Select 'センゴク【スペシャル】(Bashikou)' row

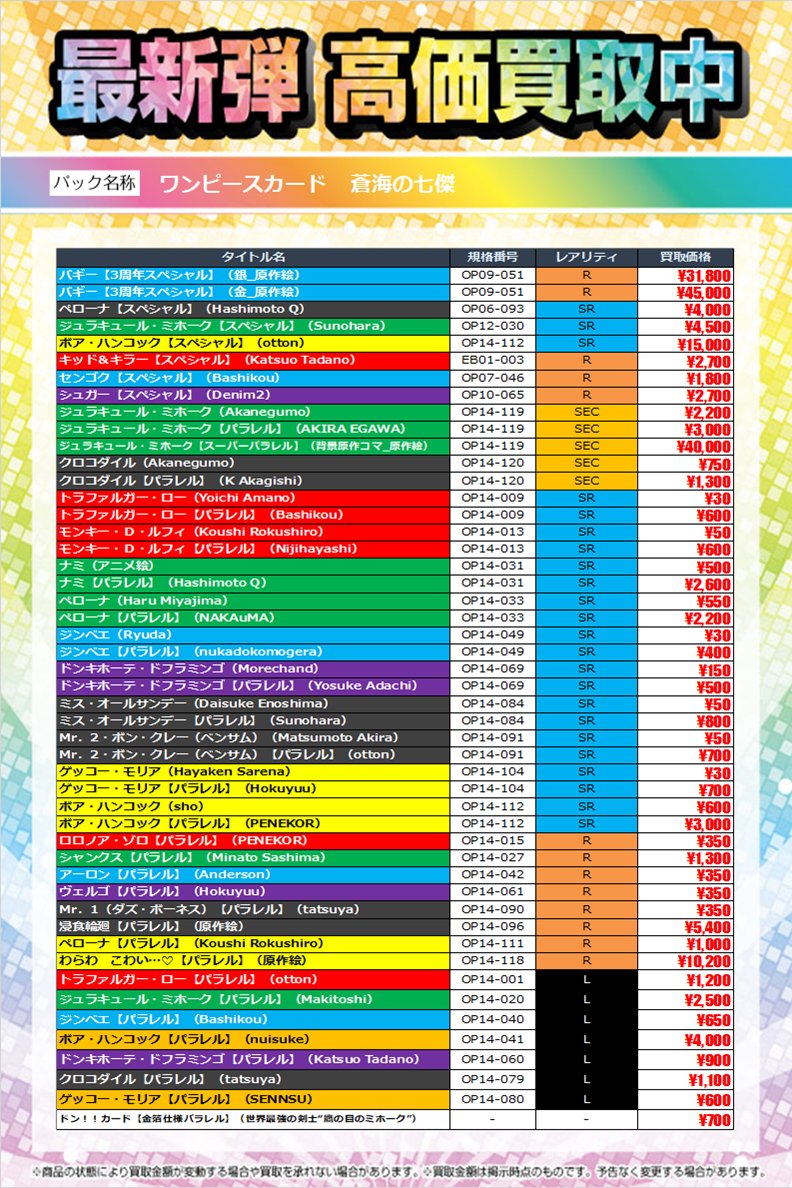click(x=395, y=377)
